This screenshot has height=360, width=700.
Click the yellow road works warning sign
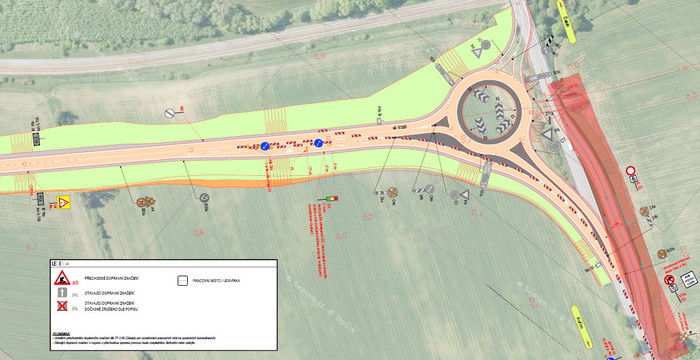[x=63, y=202]
